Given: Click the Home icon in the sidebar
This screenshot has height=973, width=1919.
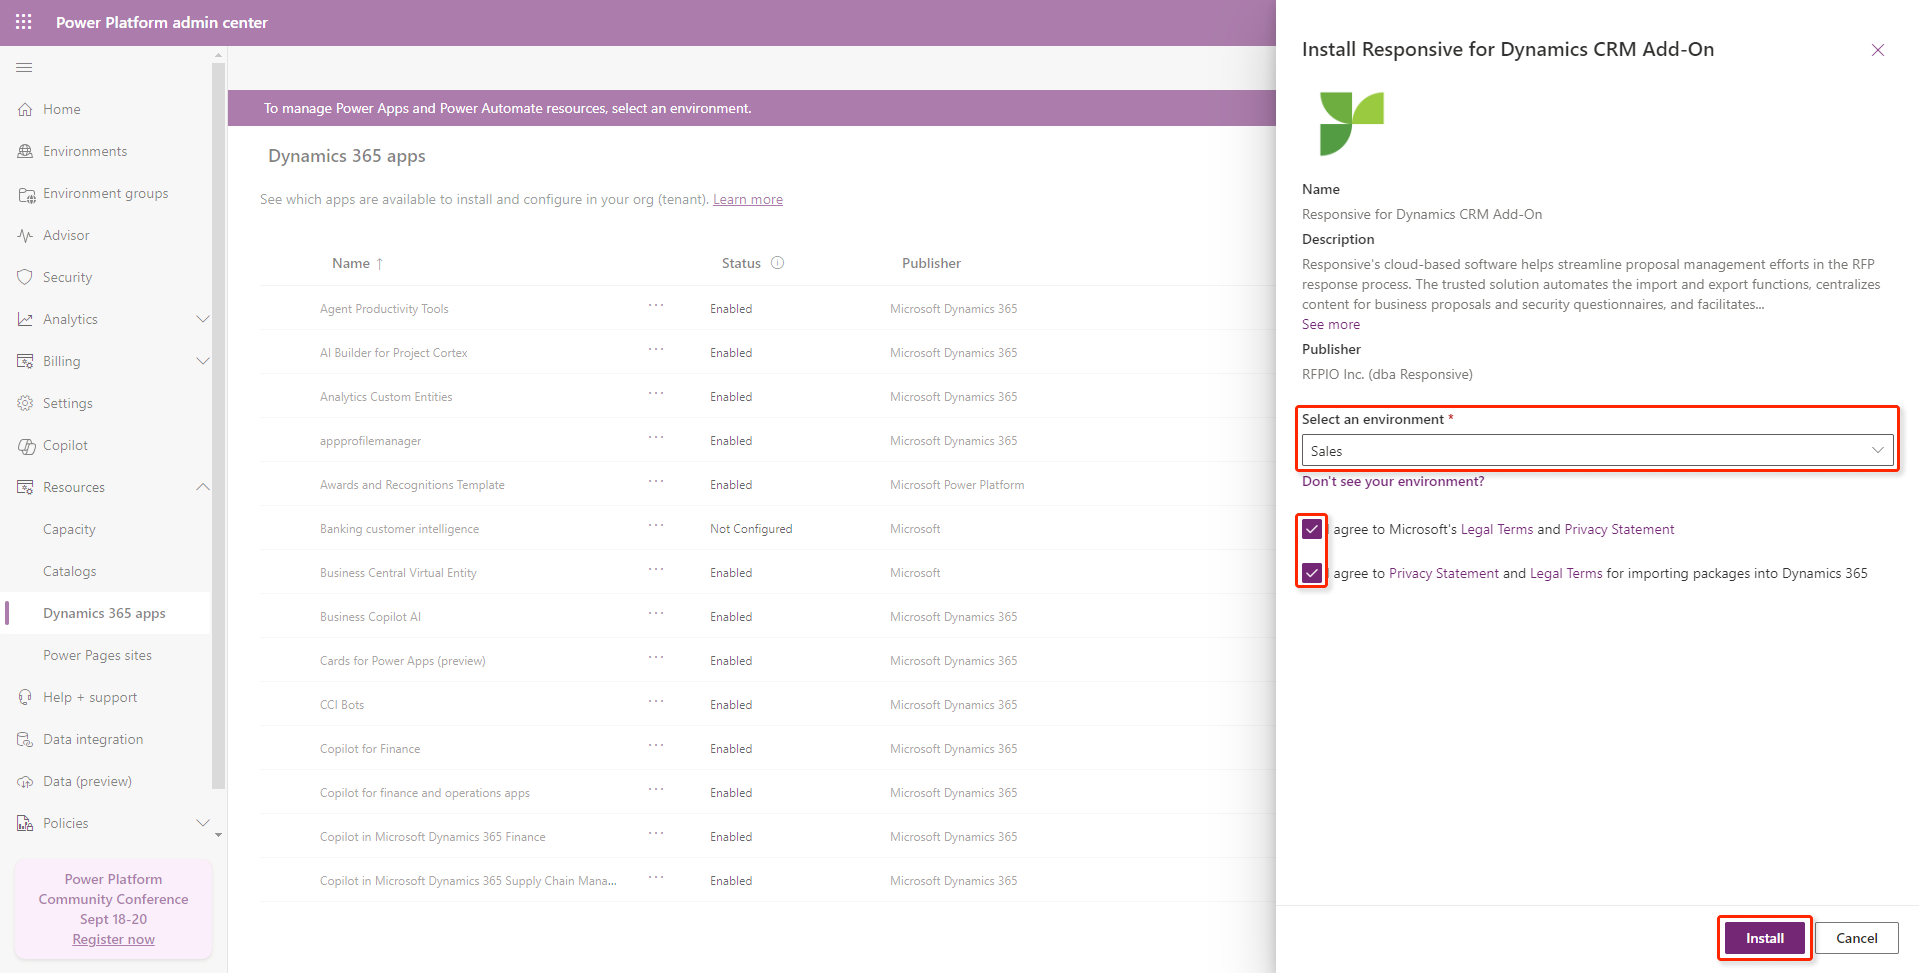Looking at the screenshot, I should click(25, 109).
